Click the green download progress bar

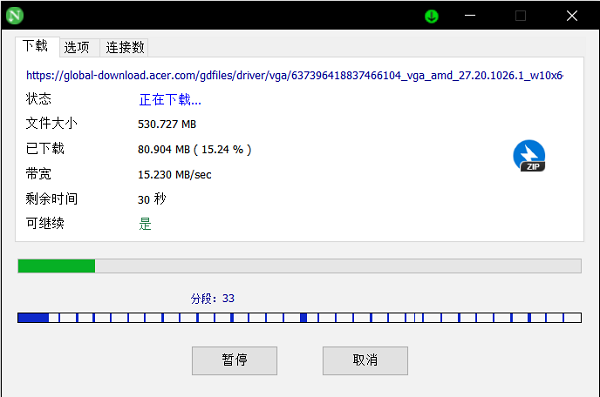coord(300,266)
